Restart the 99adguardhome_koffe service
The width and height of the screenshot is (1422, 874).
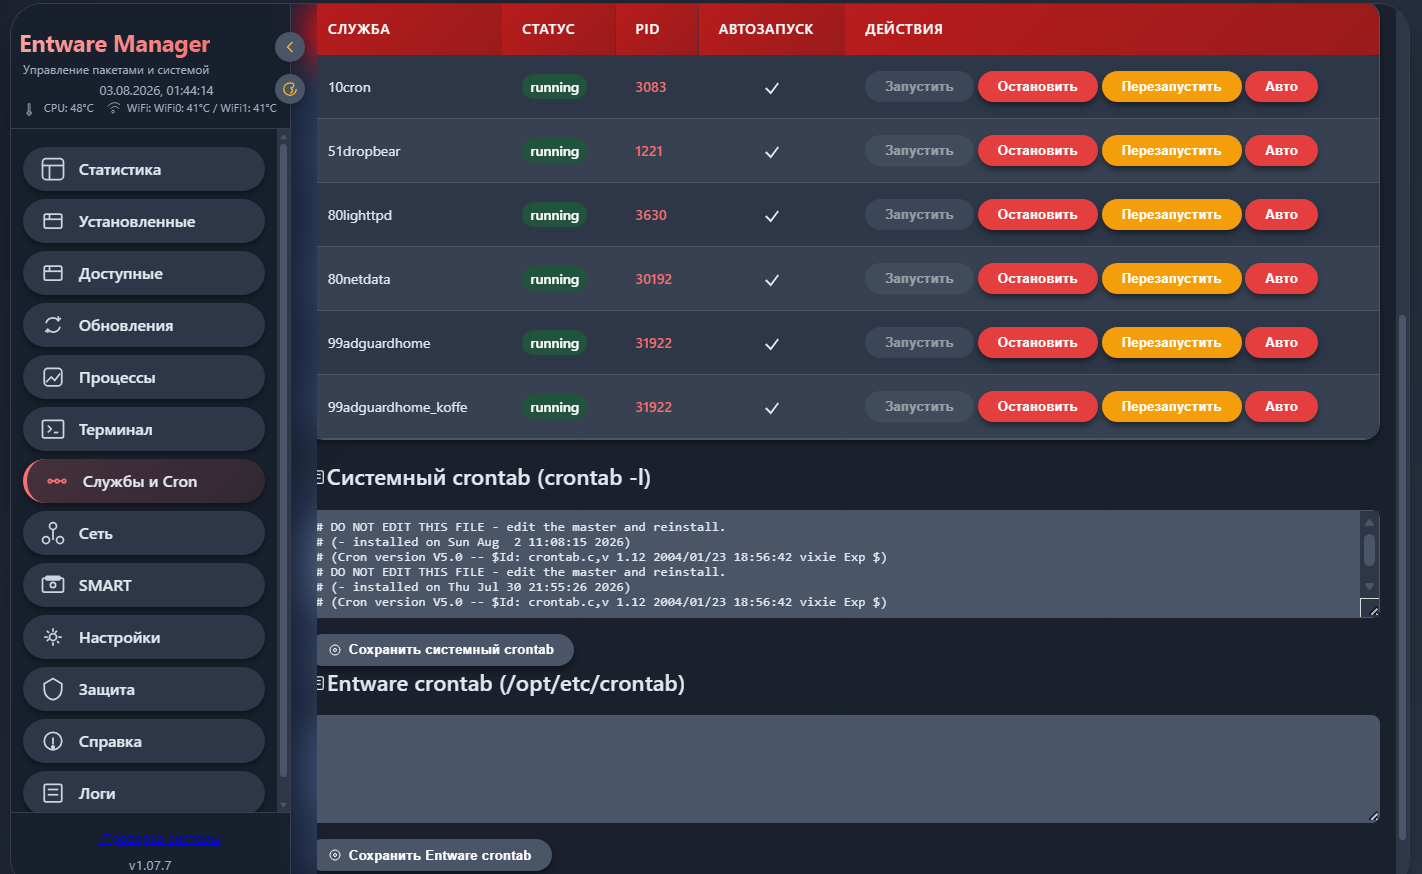[1171, 407]
